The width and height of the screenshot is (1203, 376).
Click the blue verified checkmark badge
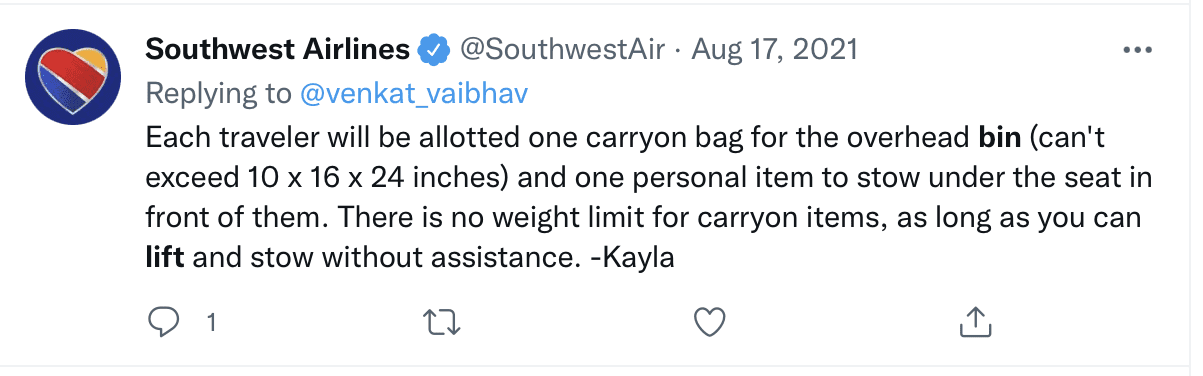(433, 49)
